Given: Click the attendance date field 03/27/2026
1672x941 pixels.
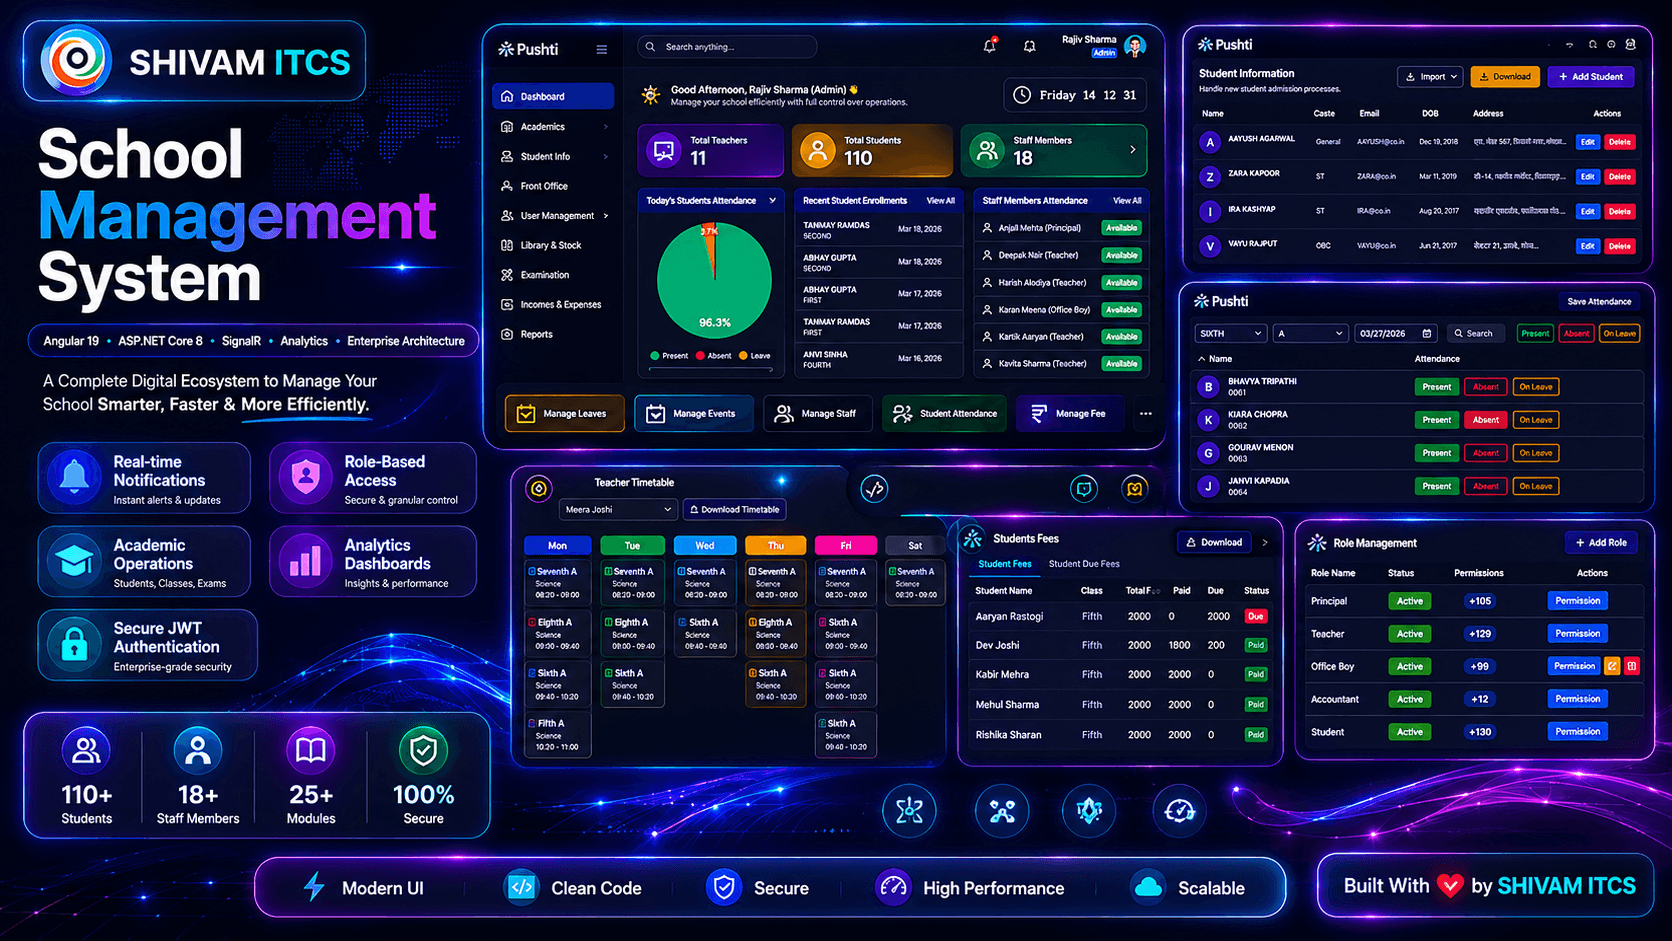Looking at the screenshot, I should tap(1396, 333).
